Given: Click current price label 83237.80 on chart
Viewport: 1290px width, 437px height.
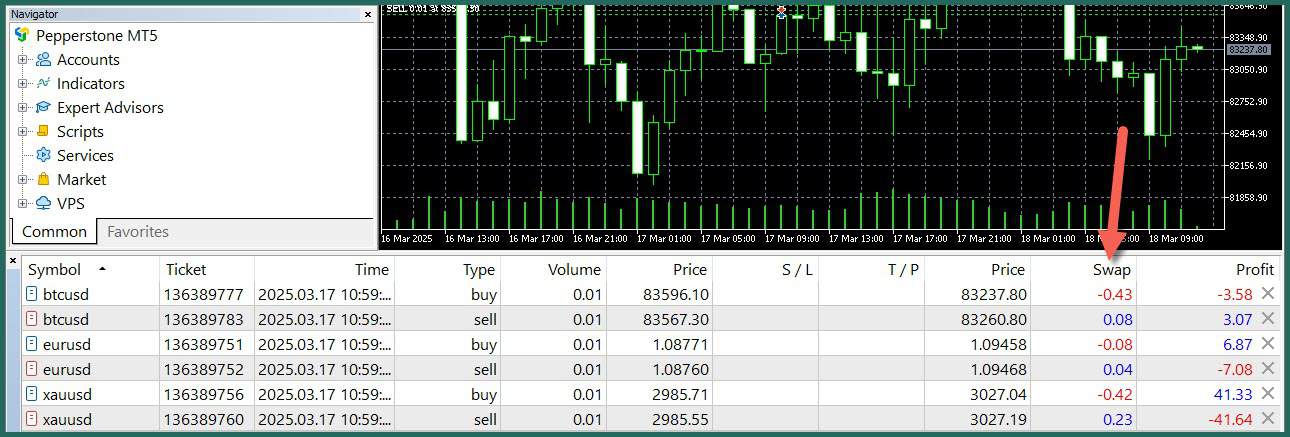Looking at the screenshot, I should coord(1248,49).
